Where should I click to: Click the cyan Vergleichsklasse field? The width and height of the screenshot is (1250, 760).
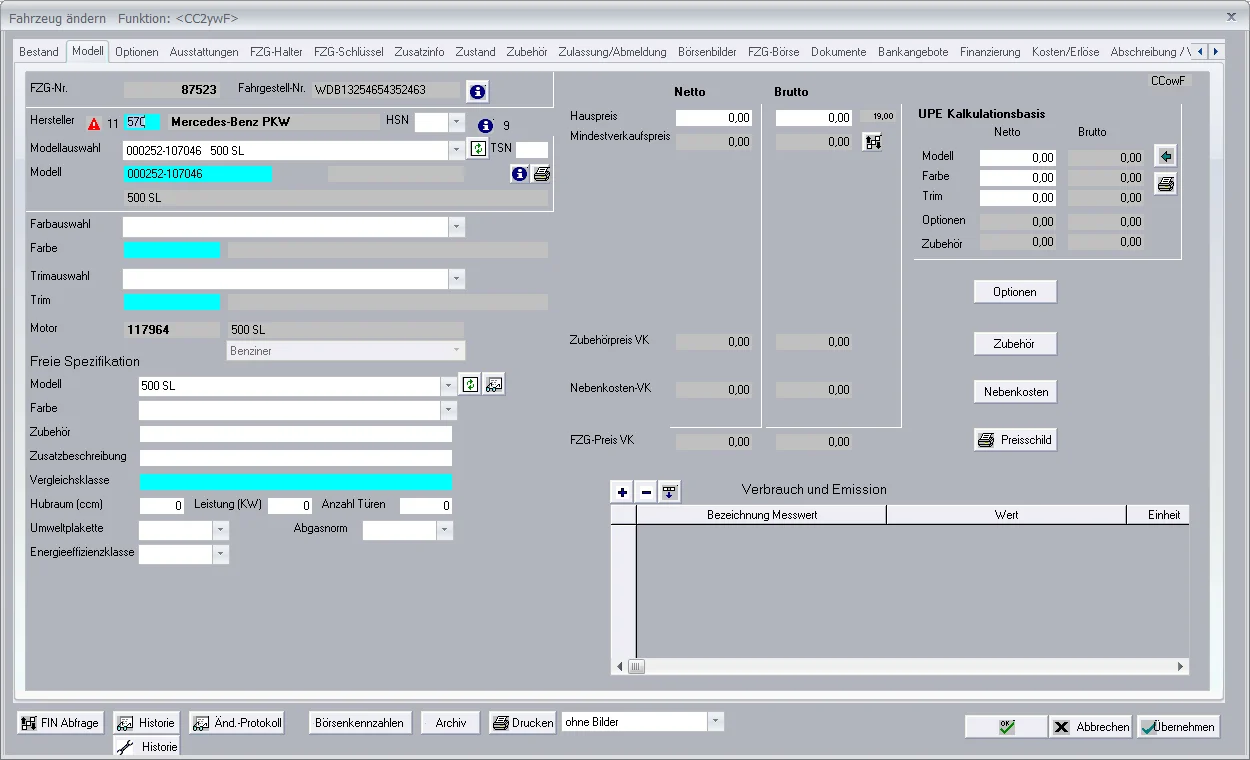[x=296, y=482]
